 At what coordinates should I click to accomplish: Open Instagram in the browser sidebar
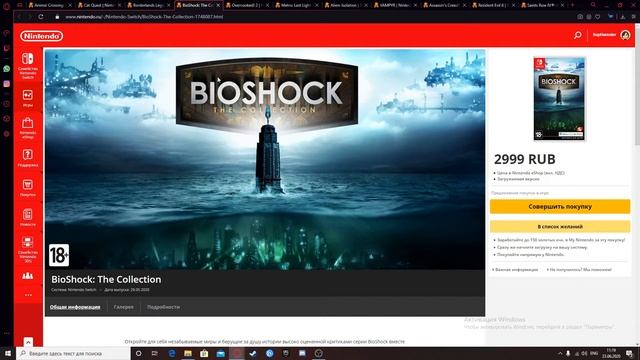pos(7,84)
